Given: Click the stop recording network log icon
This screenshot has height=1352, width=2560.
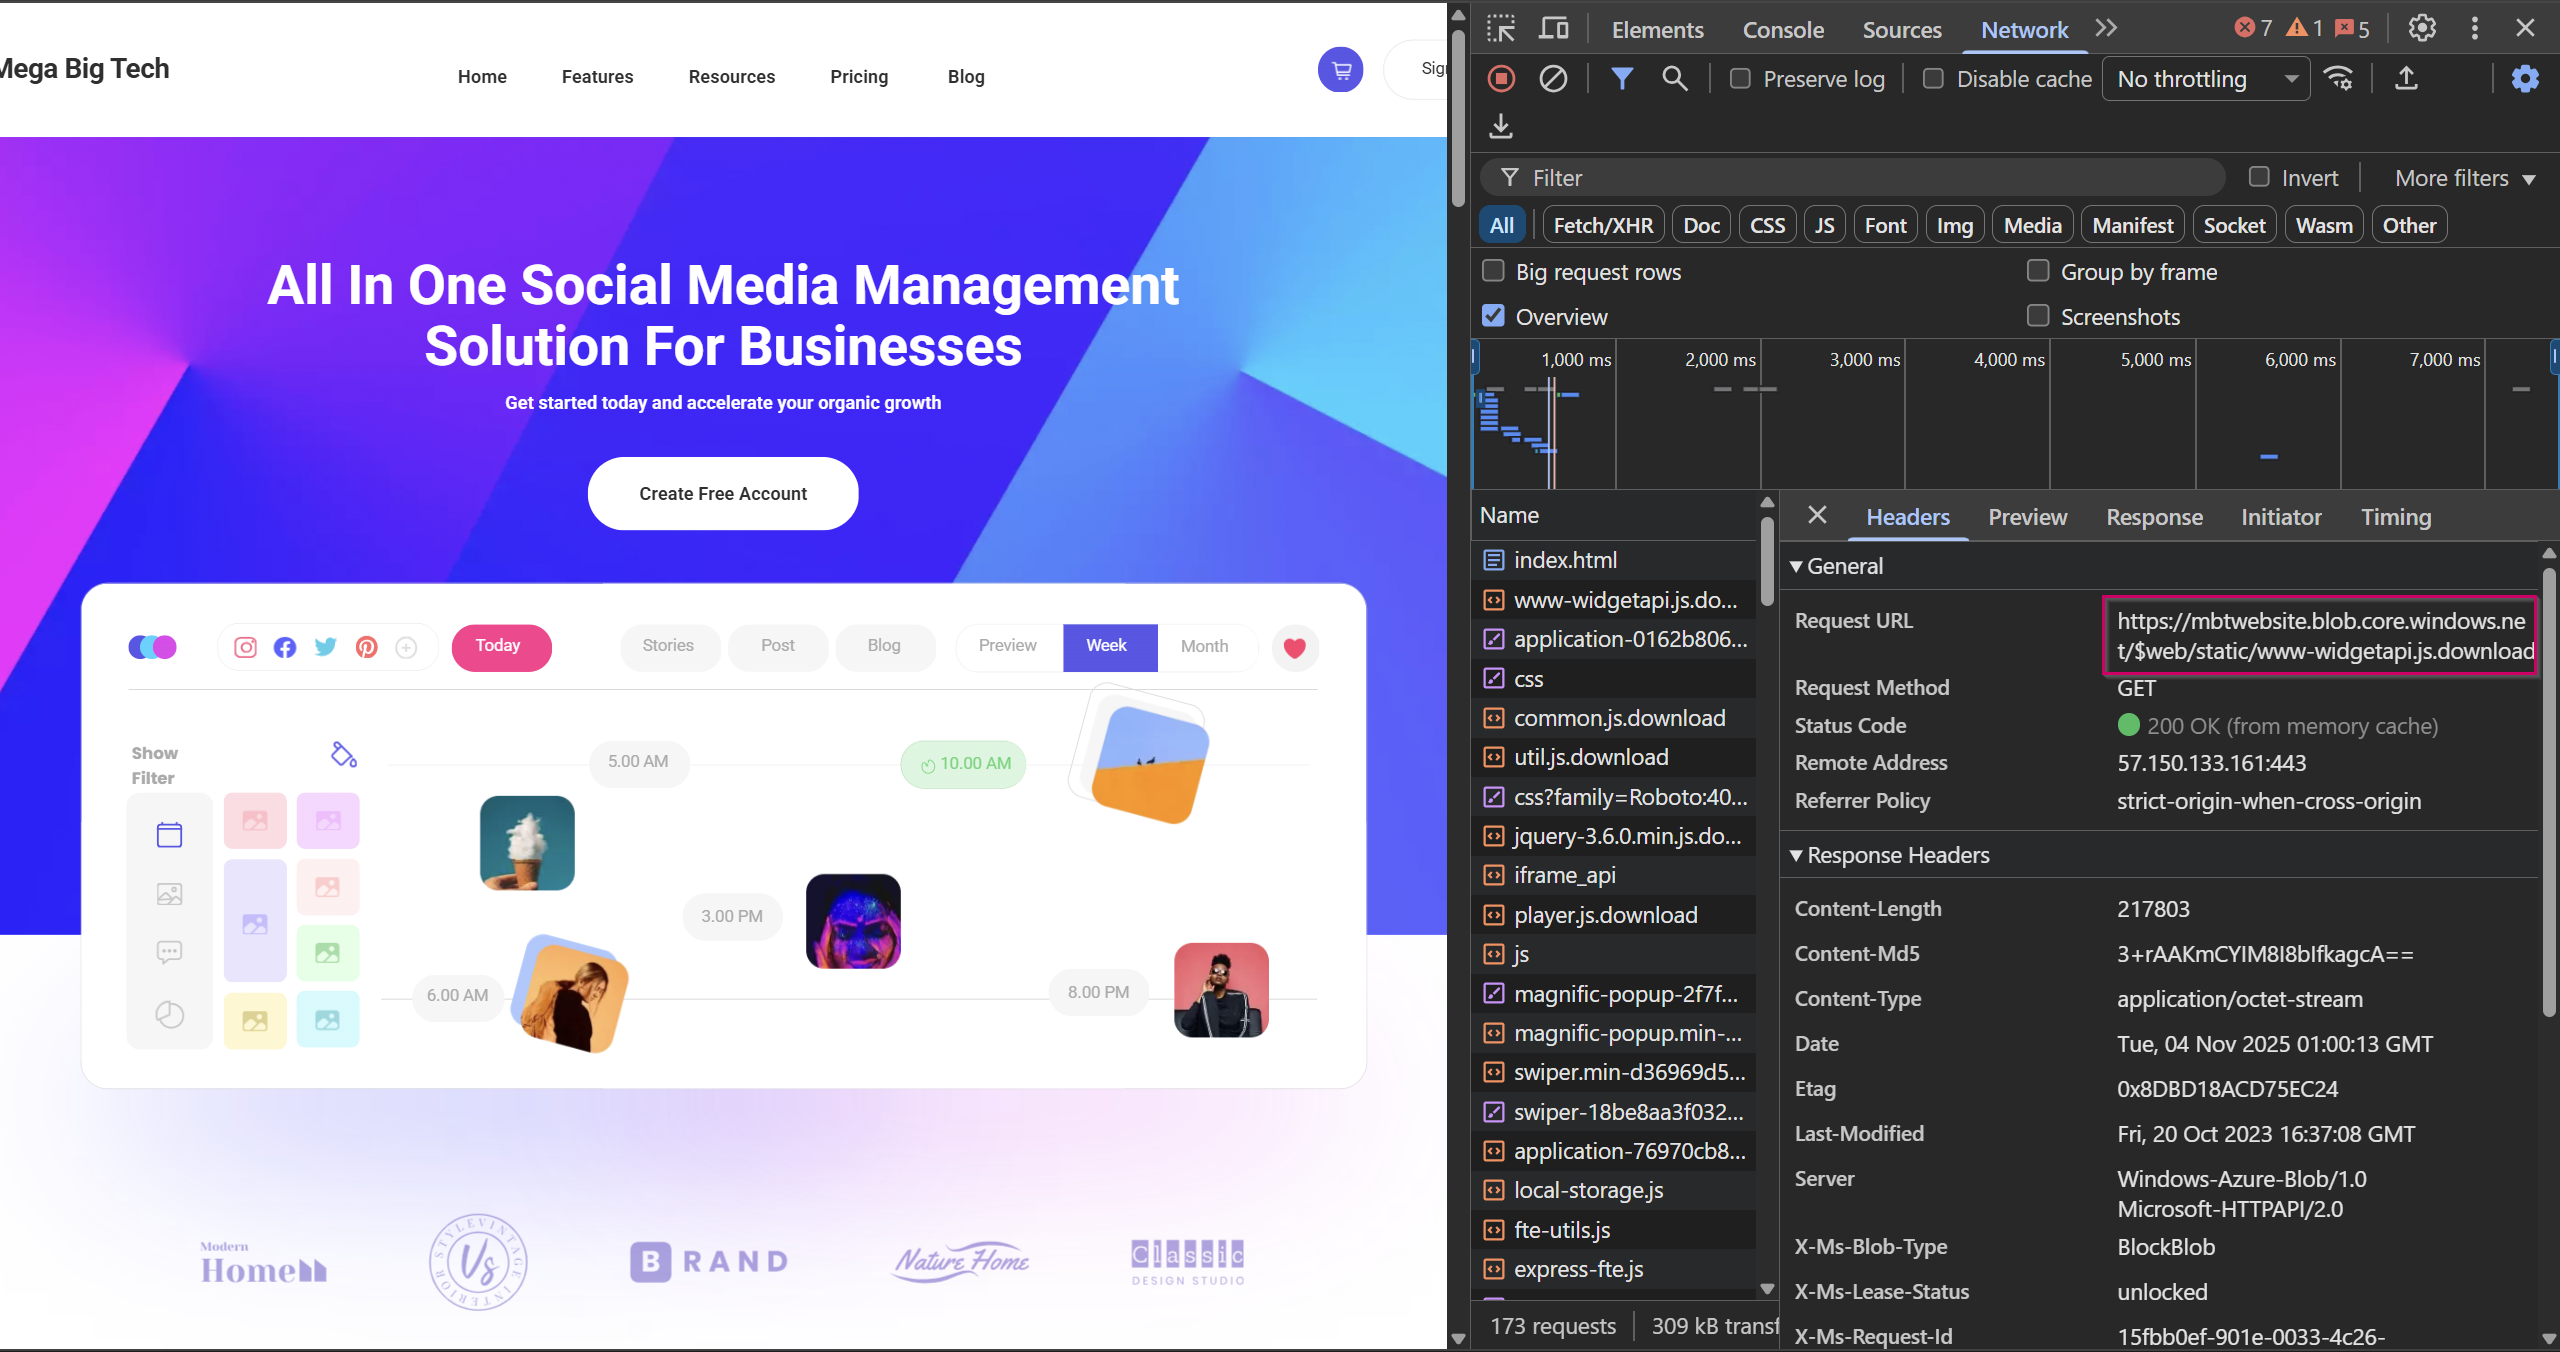Looking at the screenshot, I should (1501, 79).
